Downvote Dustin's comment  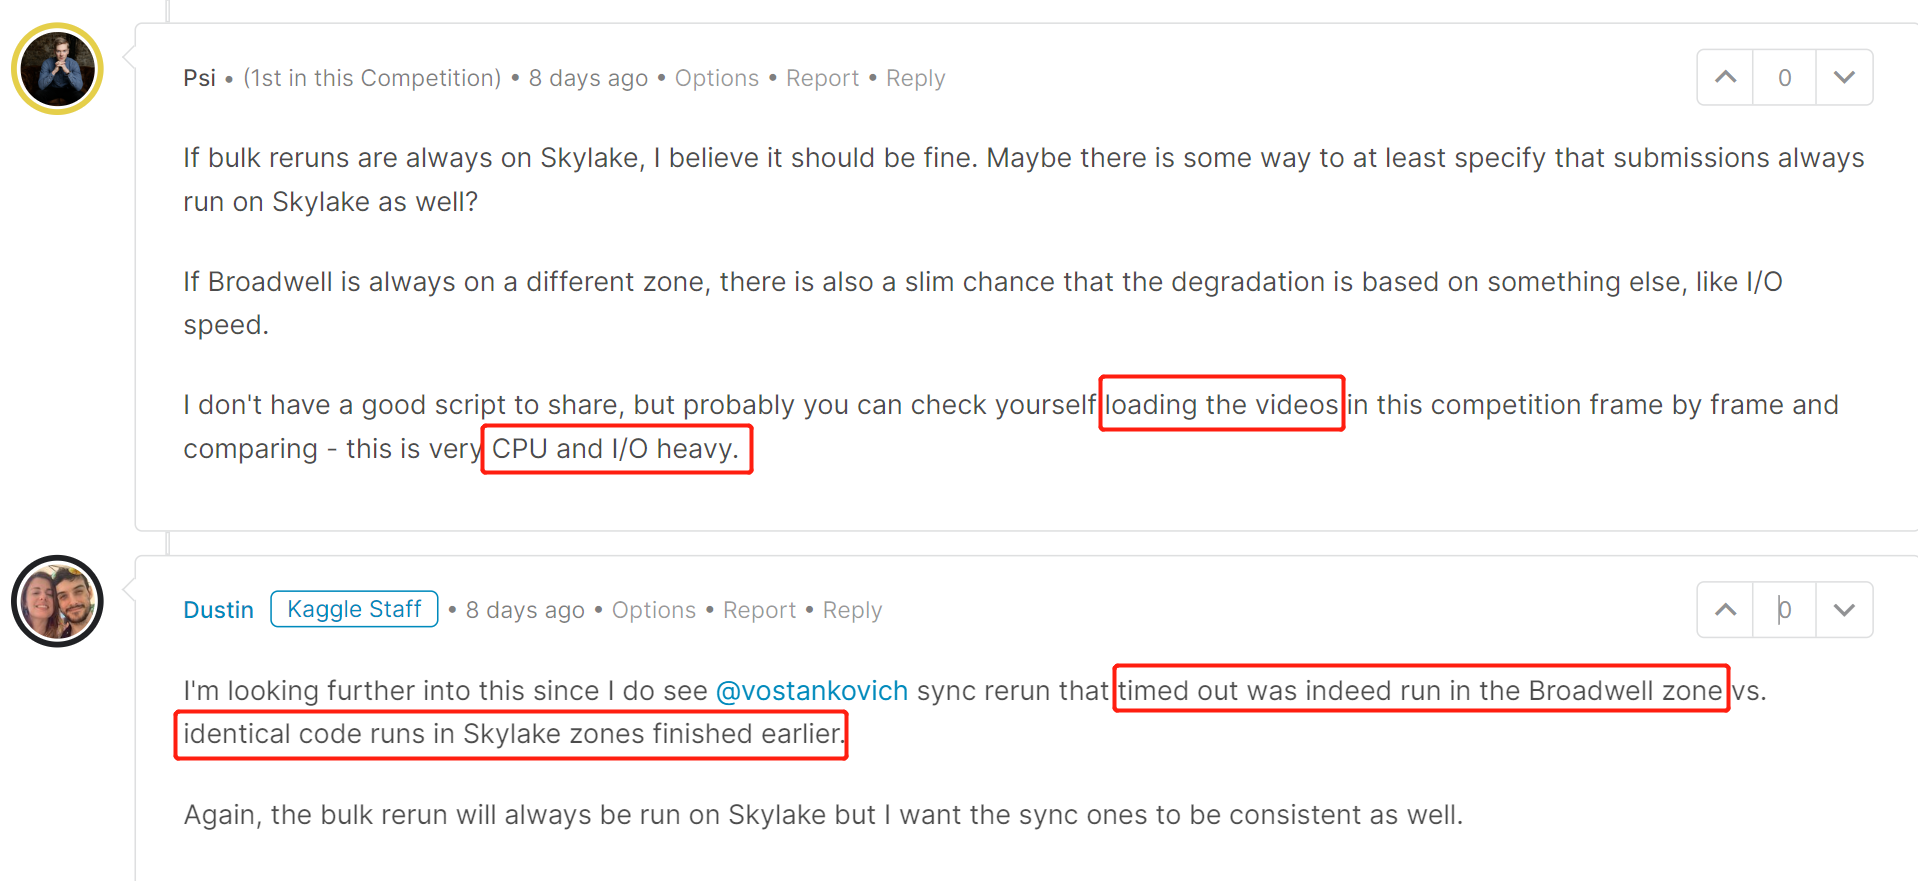tap(1844, 609)
